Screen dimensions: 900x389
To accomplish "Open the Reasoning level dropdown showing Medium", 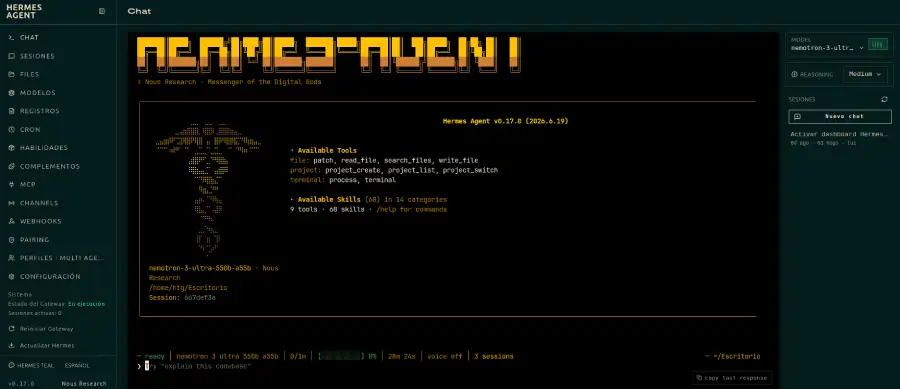I will coord(865,74).
